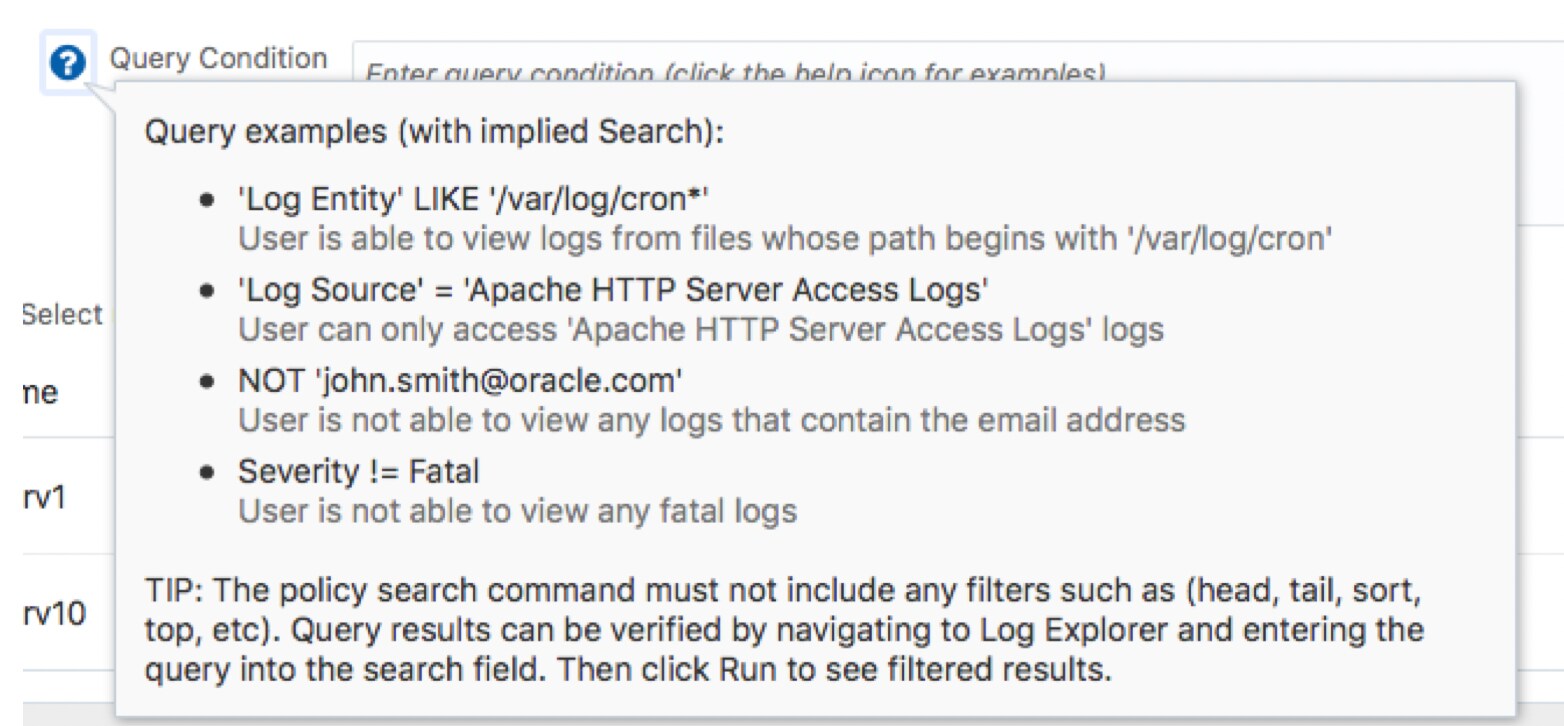Select the NOT 'john.smith@oracle.com' example
The image size is (1564, 726).
[x=460, y=381]
